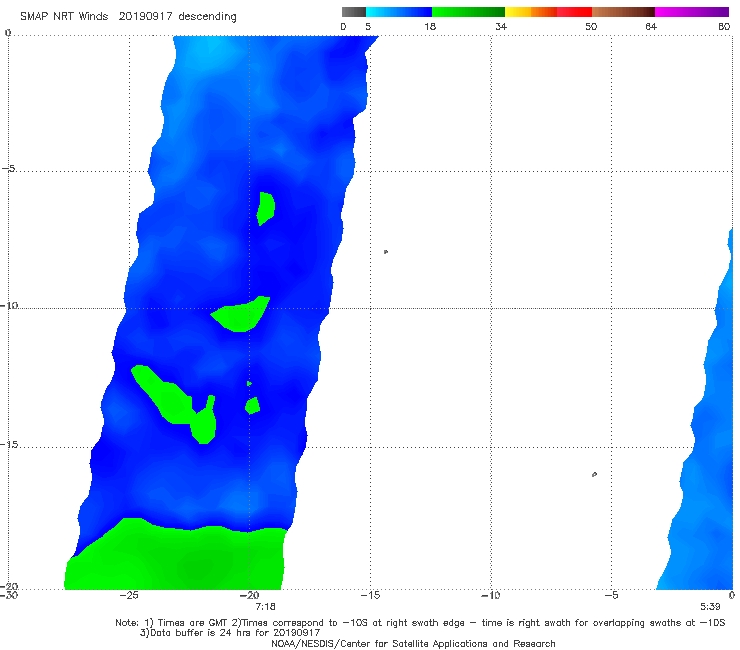
Task: Pick the brown segment of the color bar
Action: point(623,12)
